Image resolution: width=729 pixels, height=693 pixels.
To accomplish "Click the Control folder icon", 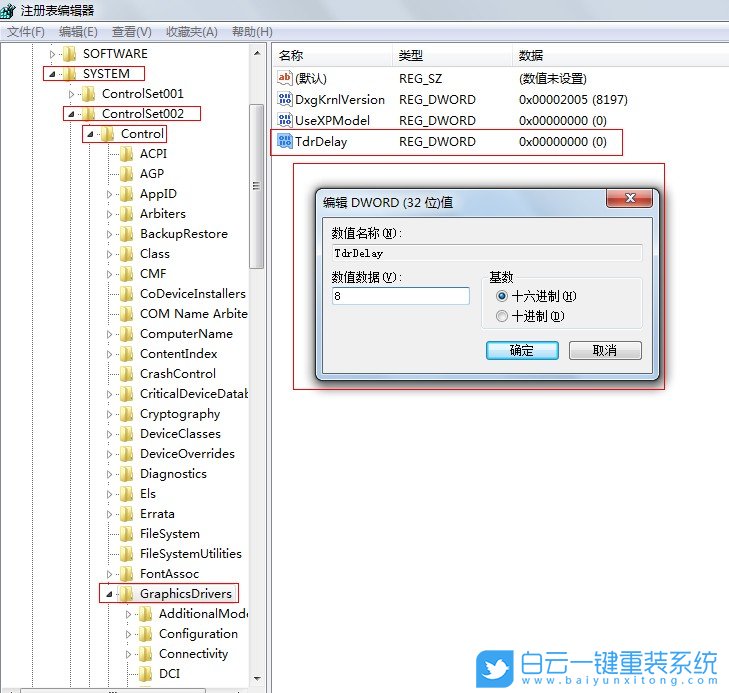I will [x=107, y=134].
